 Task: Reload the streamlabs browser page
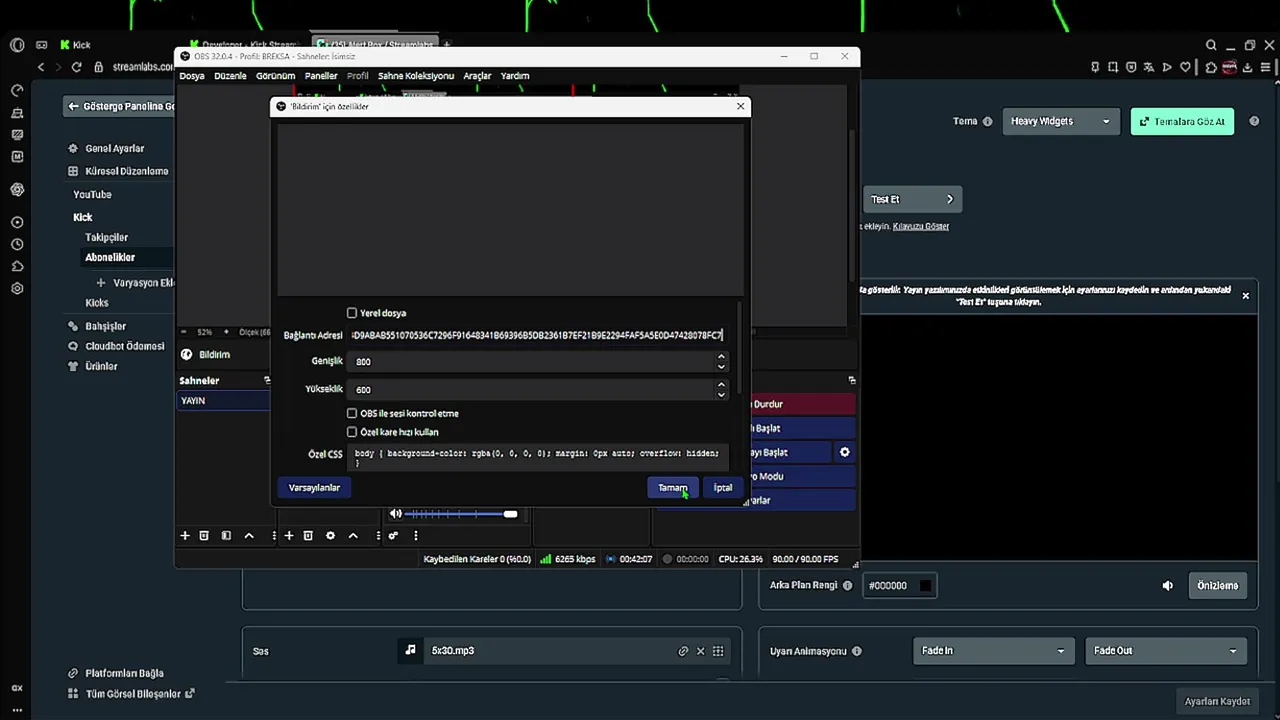coord(76,67)
